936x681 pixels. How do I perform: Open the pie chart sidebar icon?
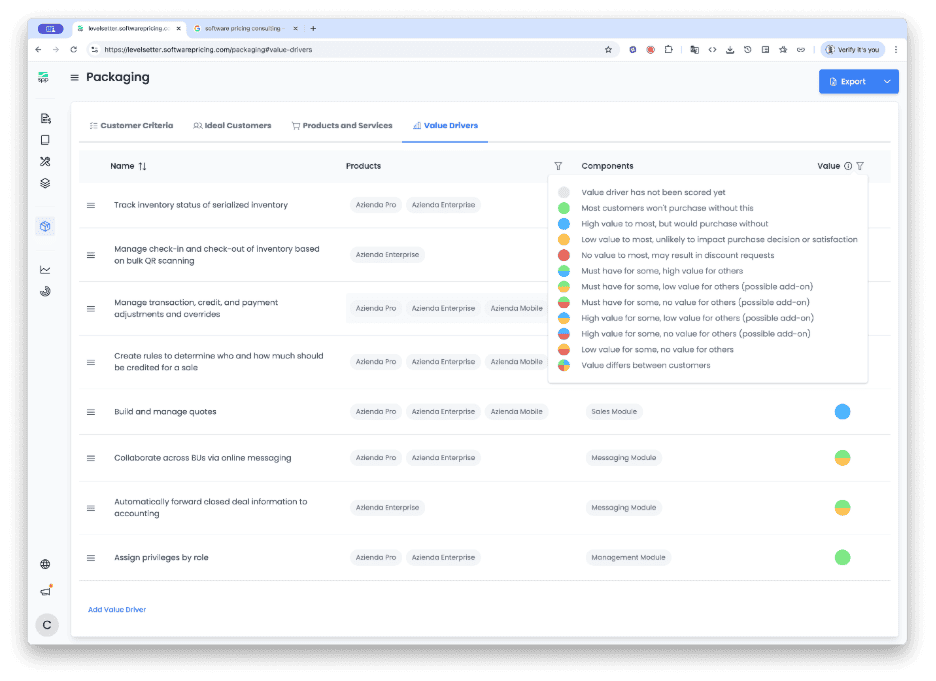tap(45, 291)
